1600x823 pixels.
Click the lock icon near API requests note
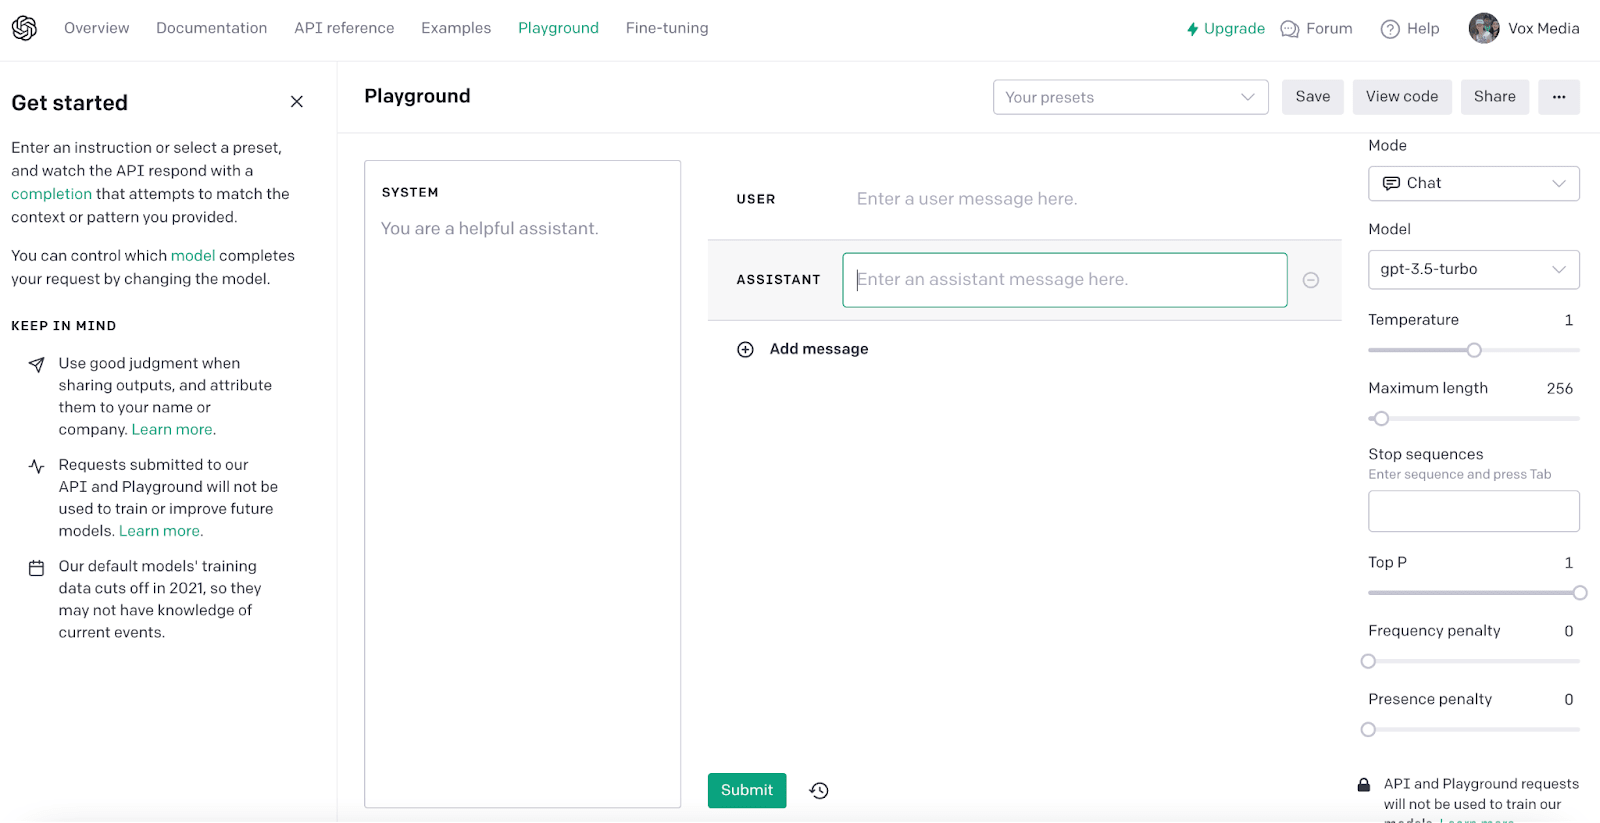pos(1364,785)
